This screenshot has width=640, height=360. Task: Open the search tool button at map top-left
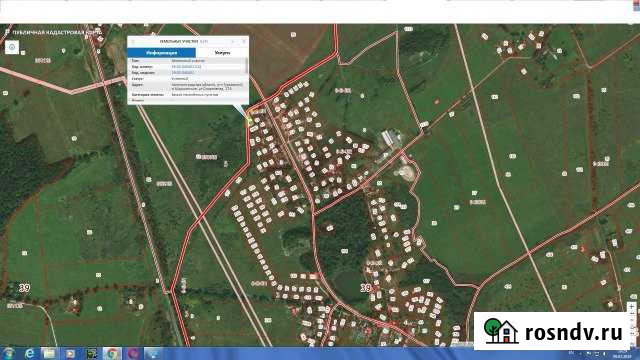[12, 47]
